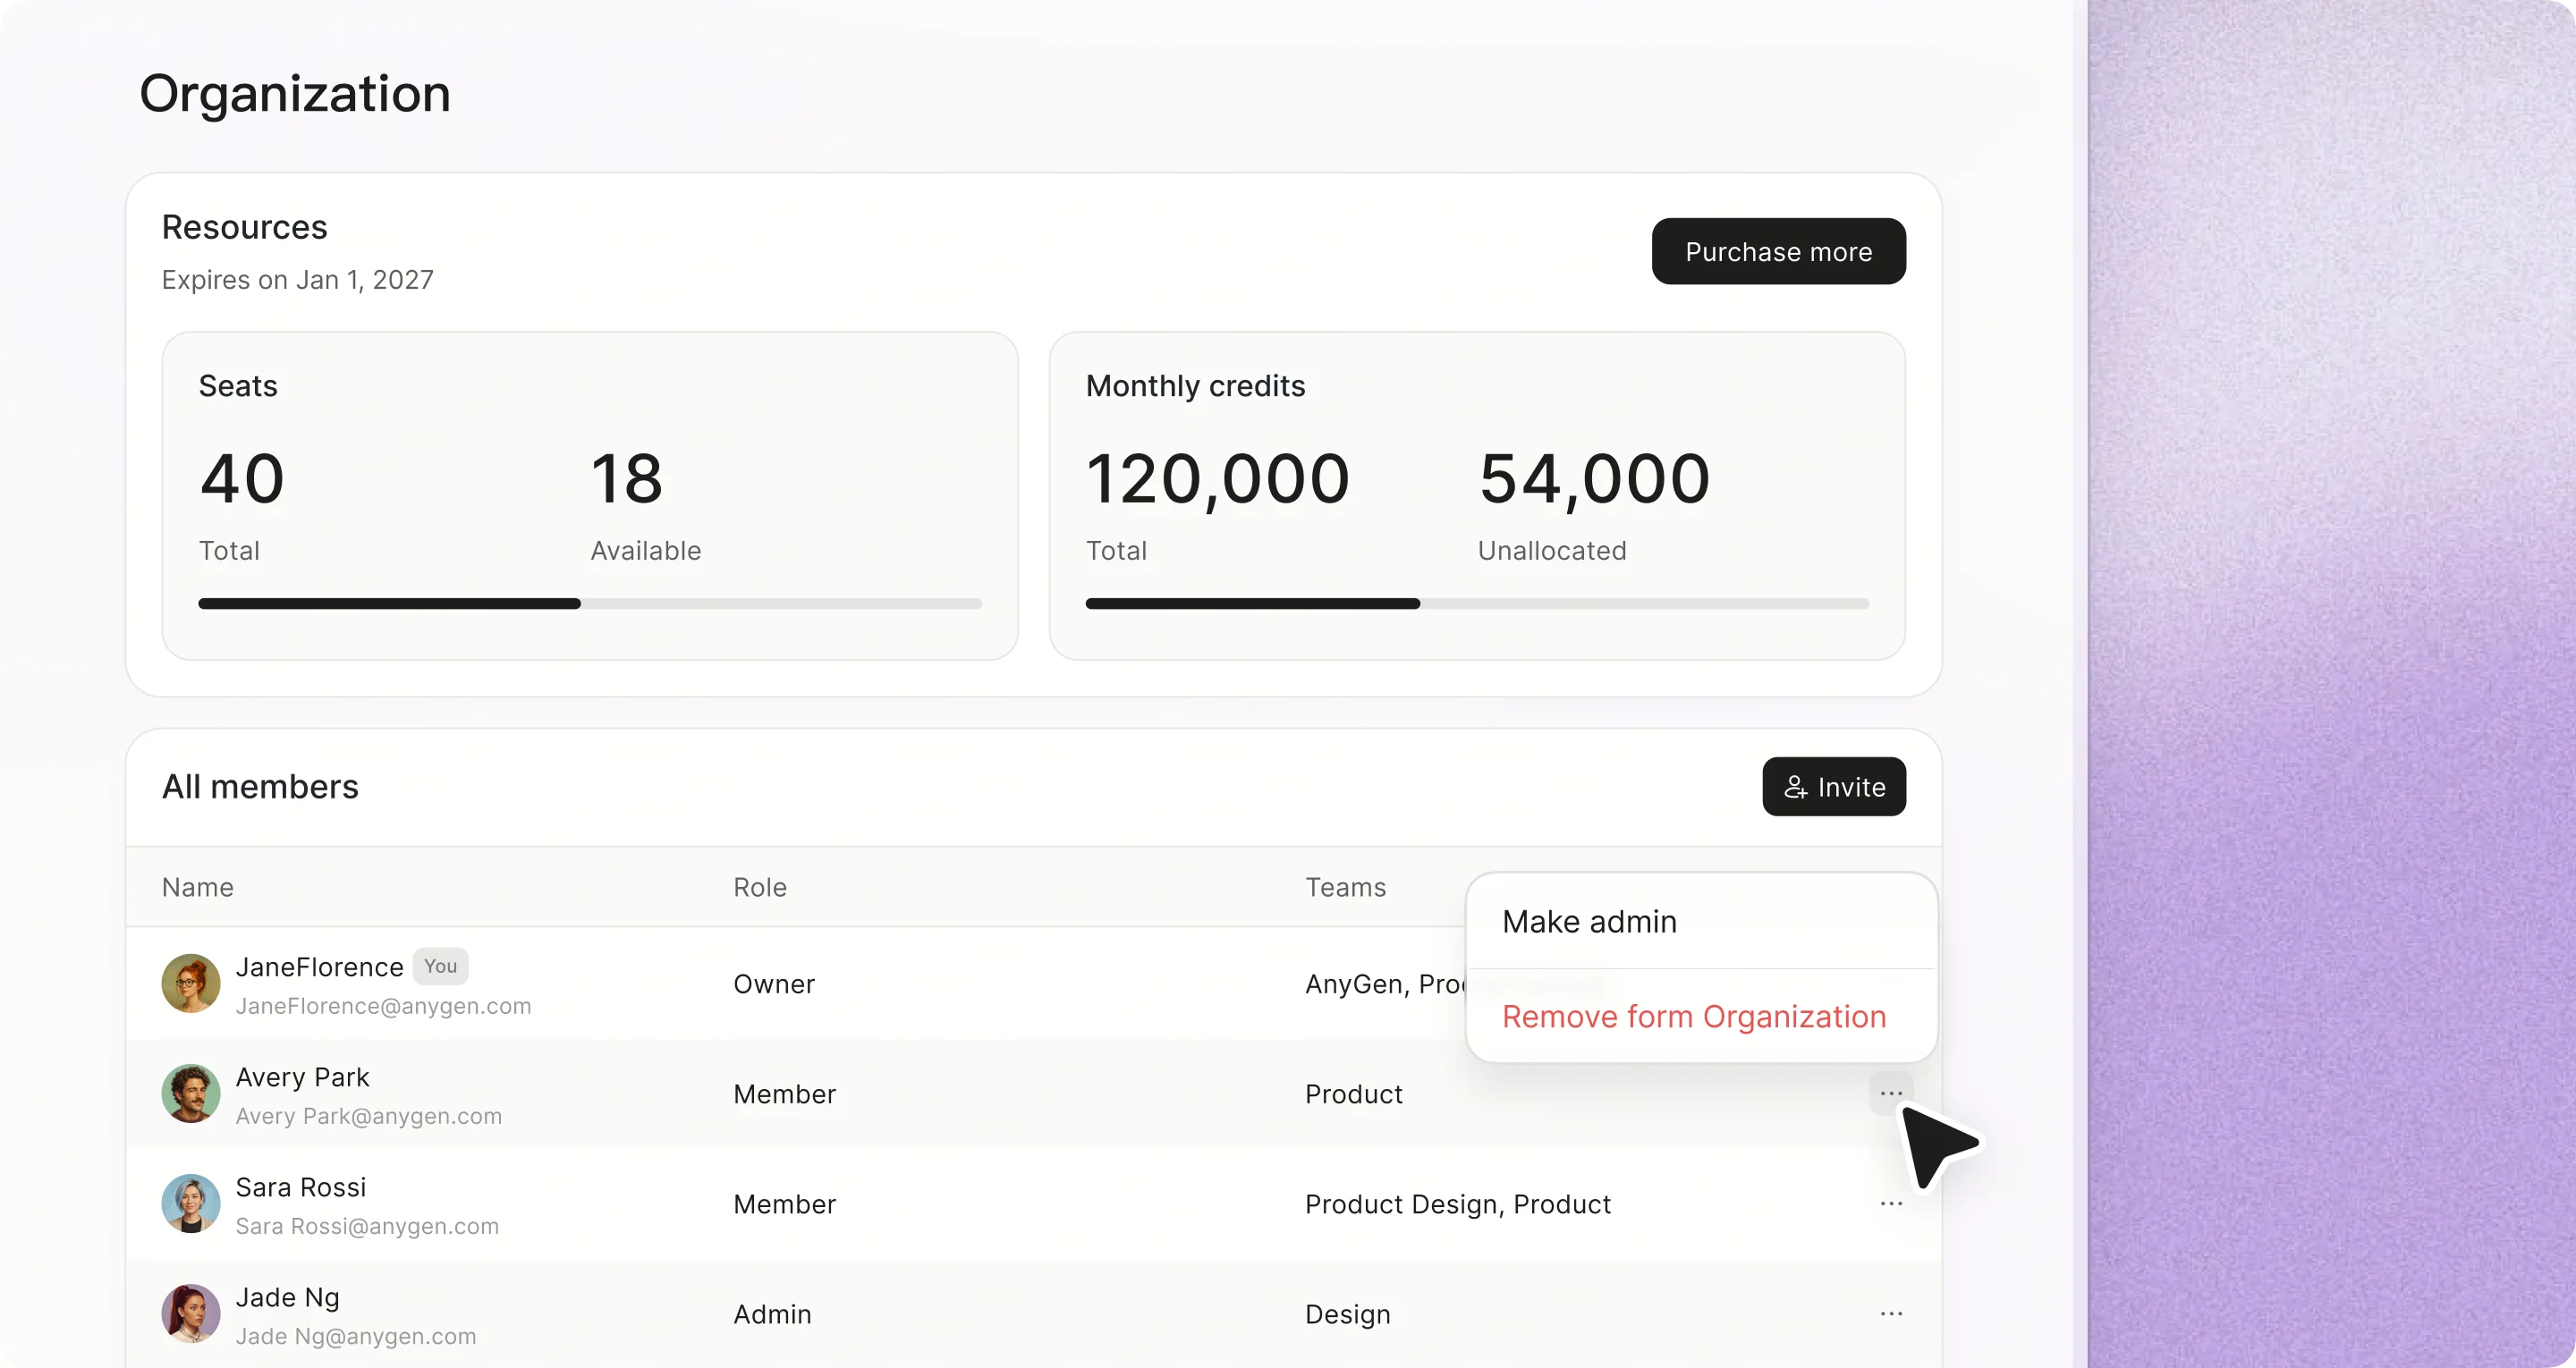Invite a new member with Invite button
This screenshot has height=1368, width=2576.
click(x=1834, y=787)
